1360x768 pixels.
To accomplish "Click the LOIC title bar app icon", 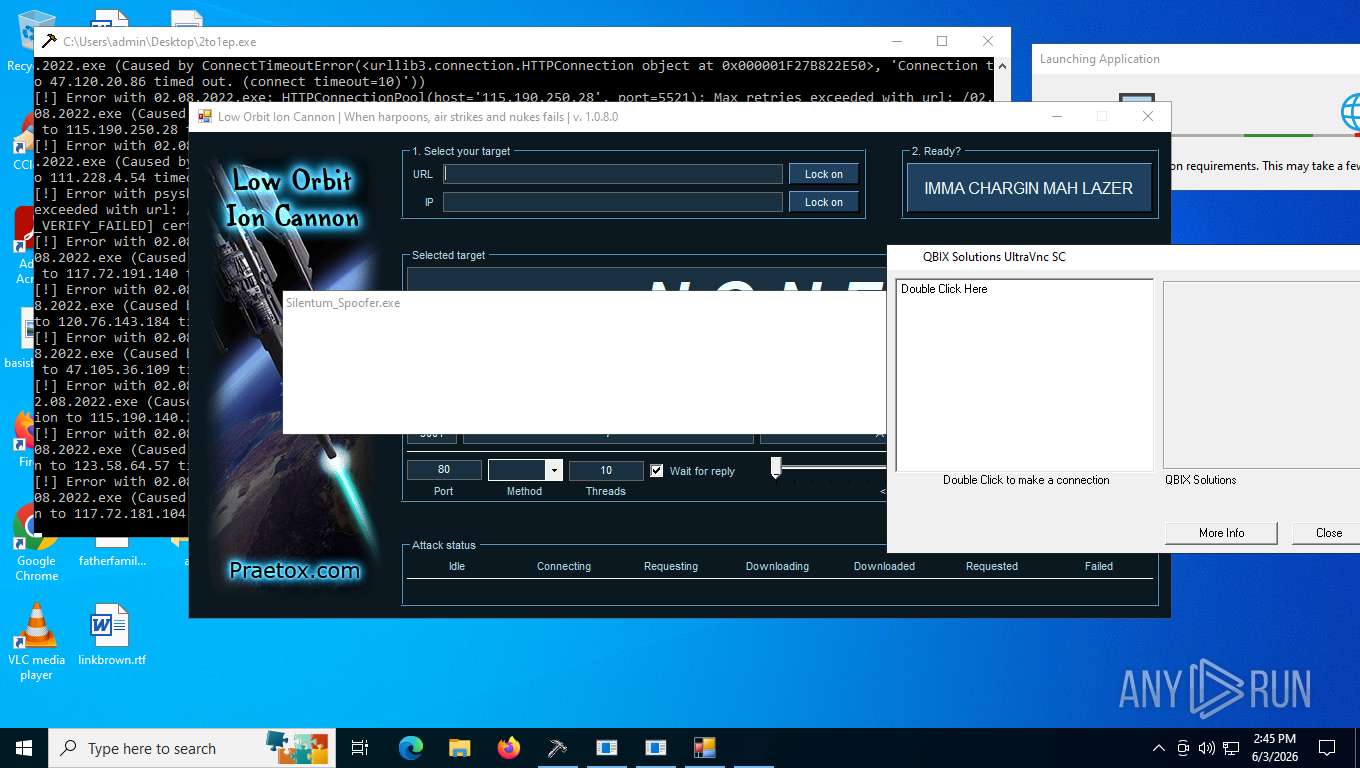I will pos(205,117).
